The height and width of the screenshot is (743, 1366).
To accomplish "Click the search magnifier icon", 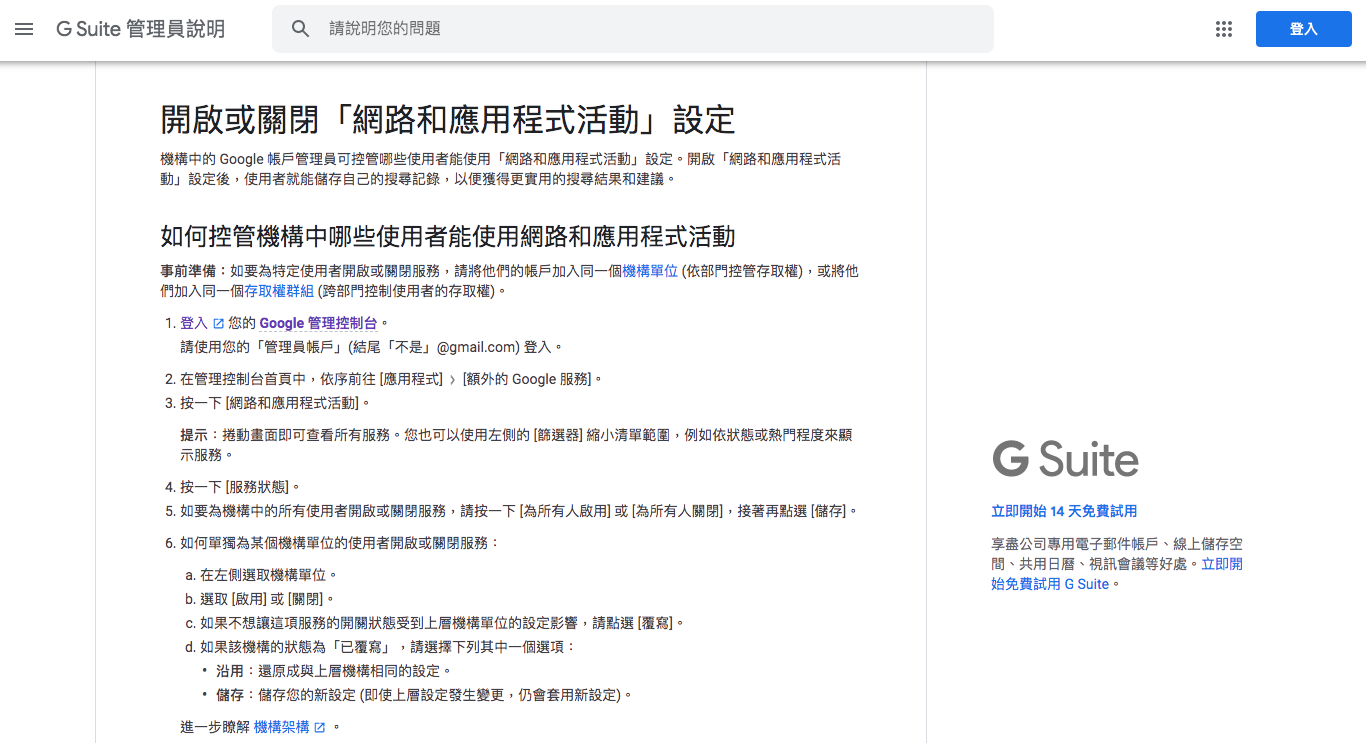I will (301, 29).
